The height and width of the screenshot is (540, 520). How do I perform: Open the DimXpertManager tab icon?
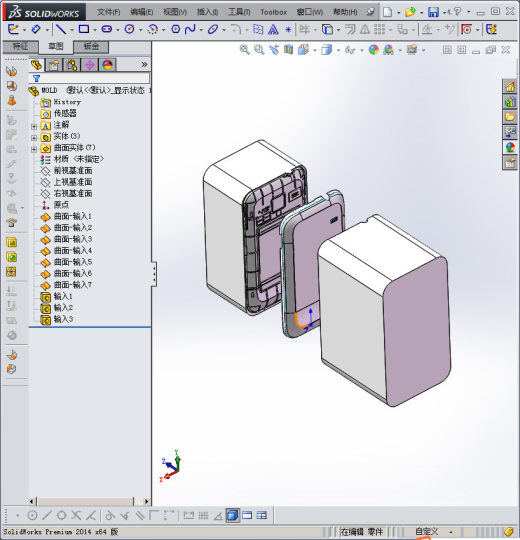click(x=90, y=65)
